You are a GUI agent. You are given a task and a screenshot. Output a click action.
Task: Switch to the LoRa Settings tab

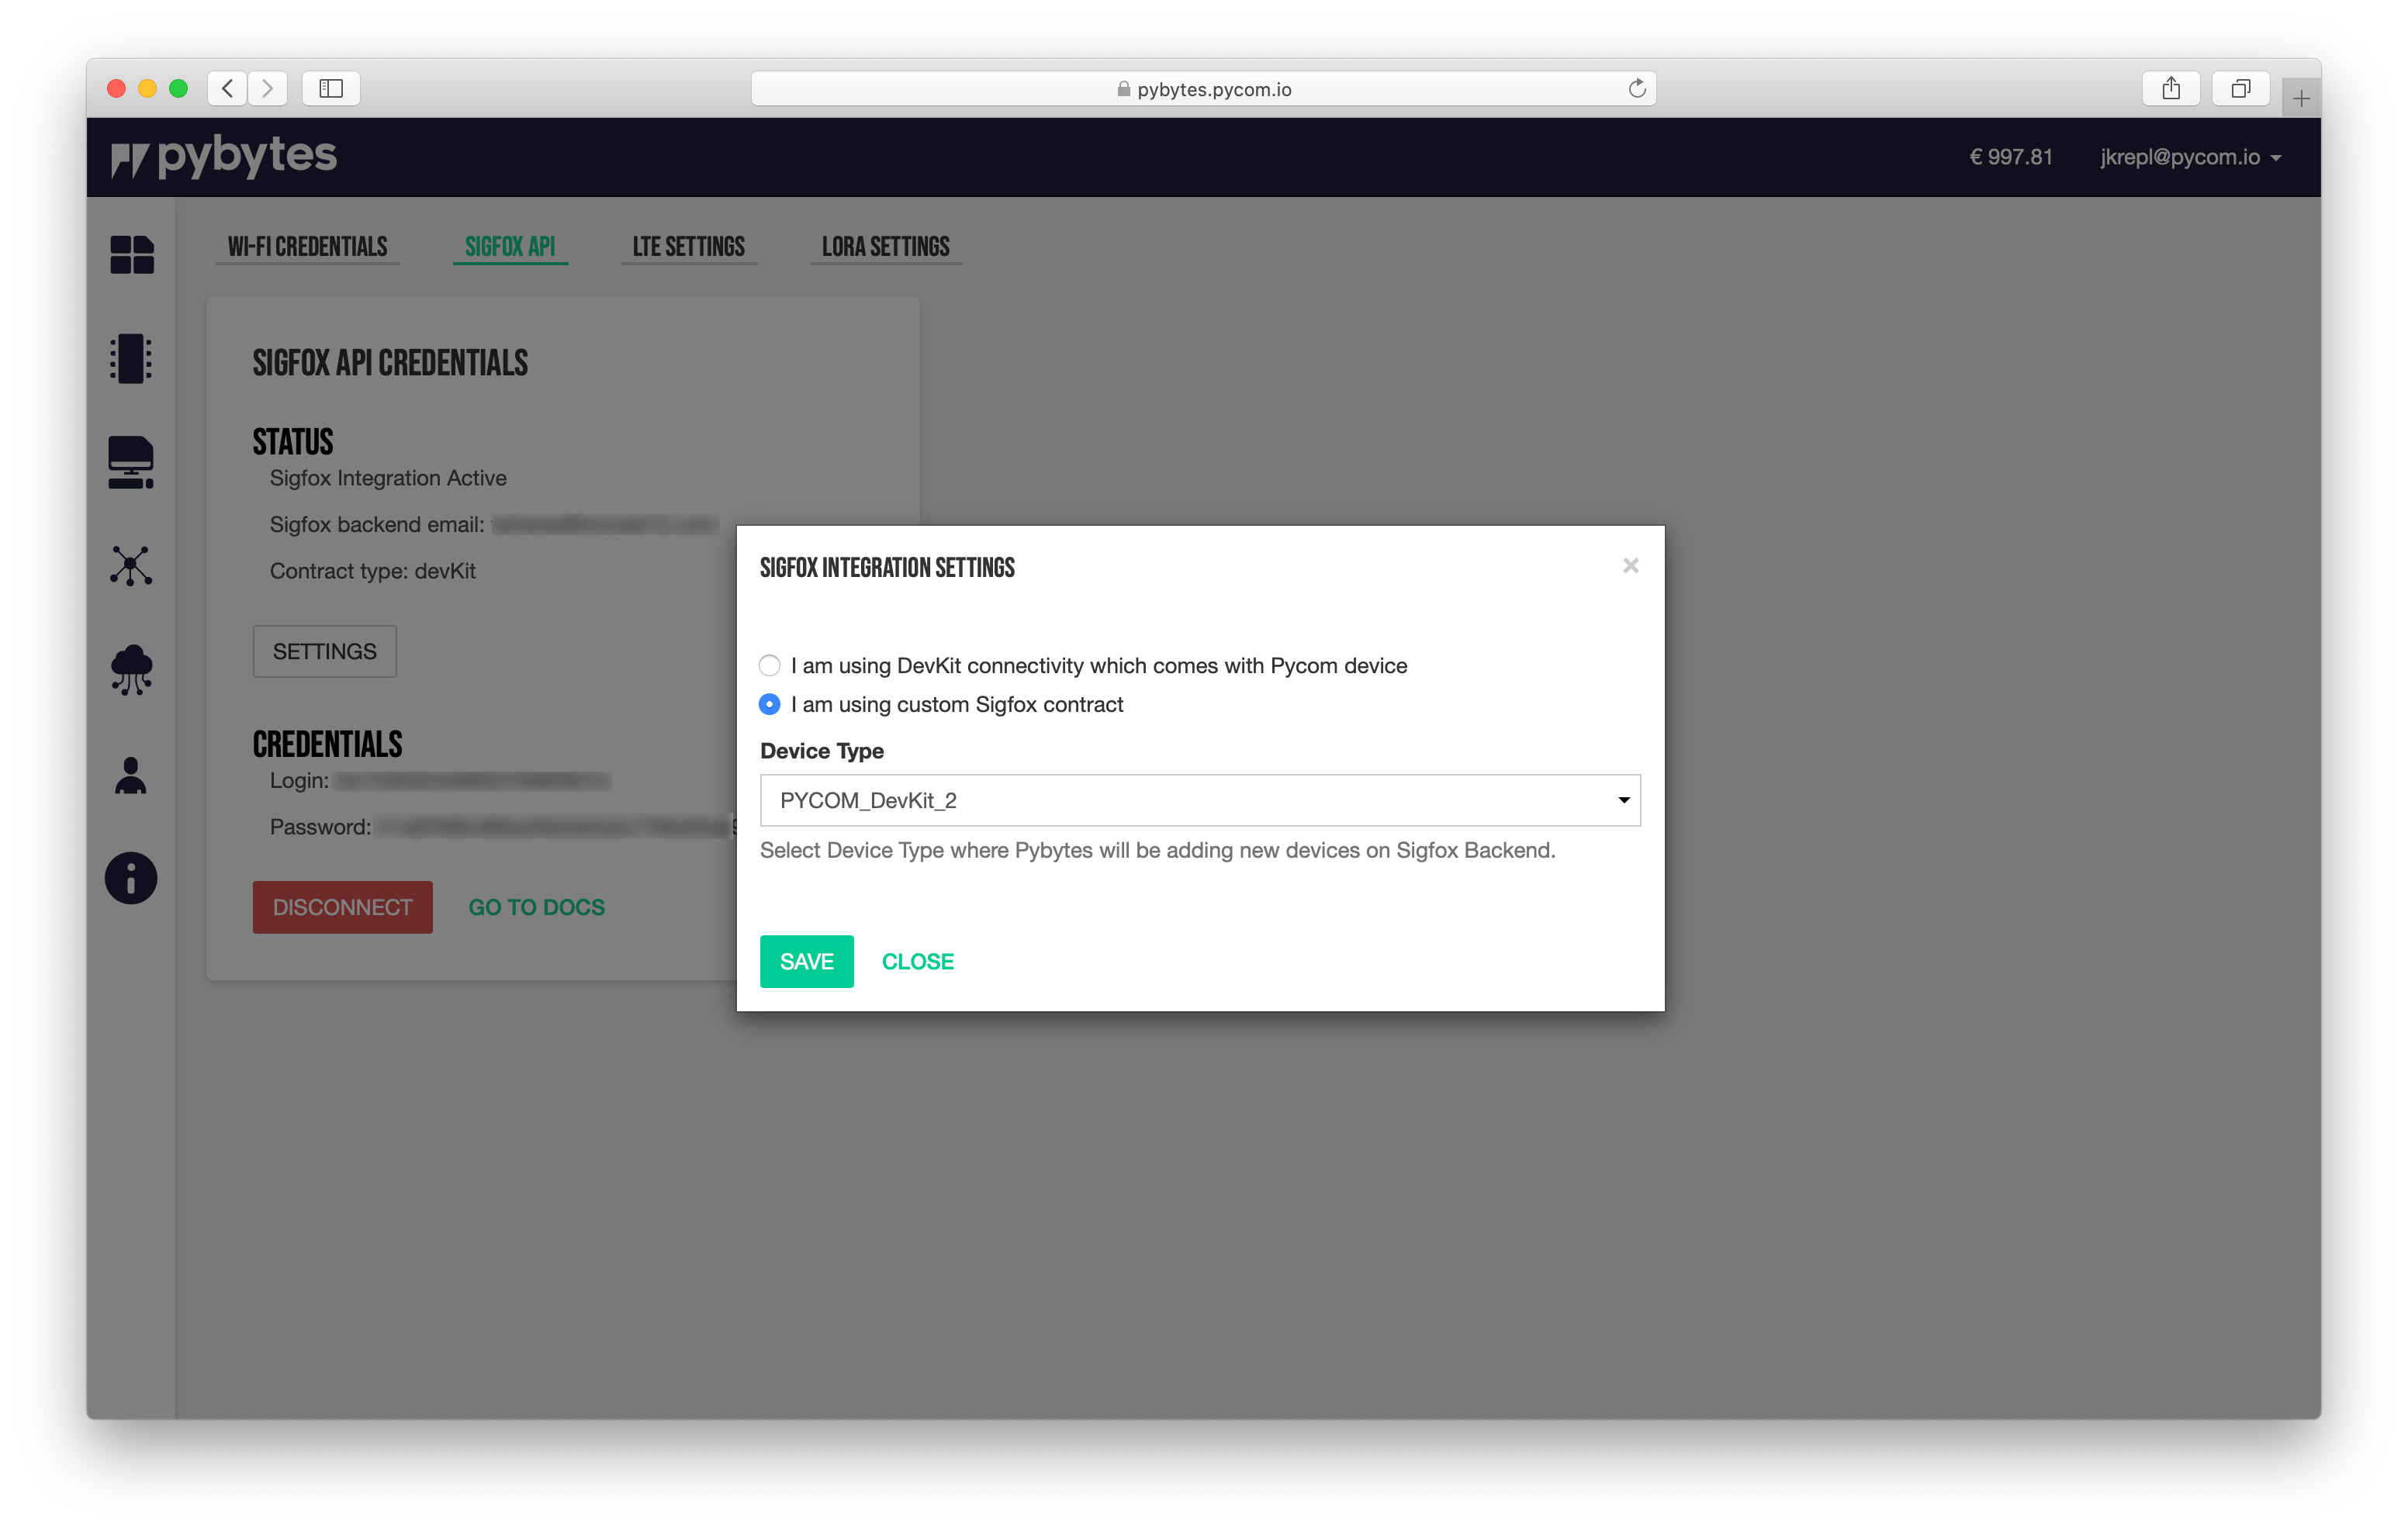(x=885, y=247)
